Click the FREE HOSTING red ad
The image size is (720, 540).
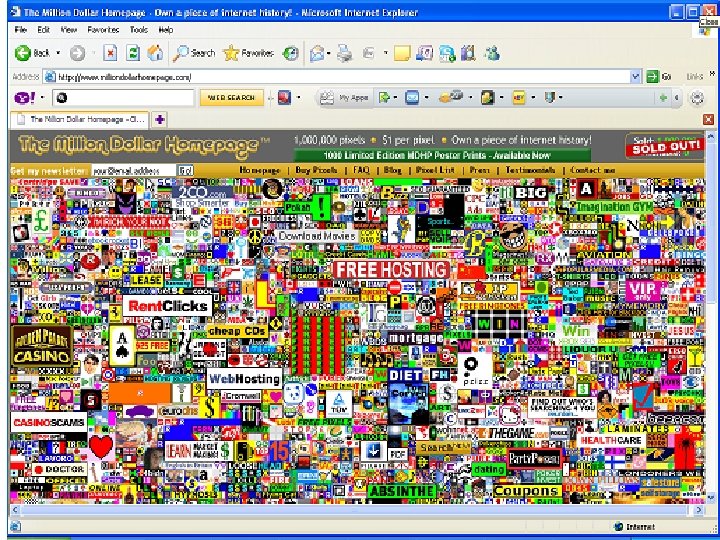pyautogui.click(x=392, y=270)
